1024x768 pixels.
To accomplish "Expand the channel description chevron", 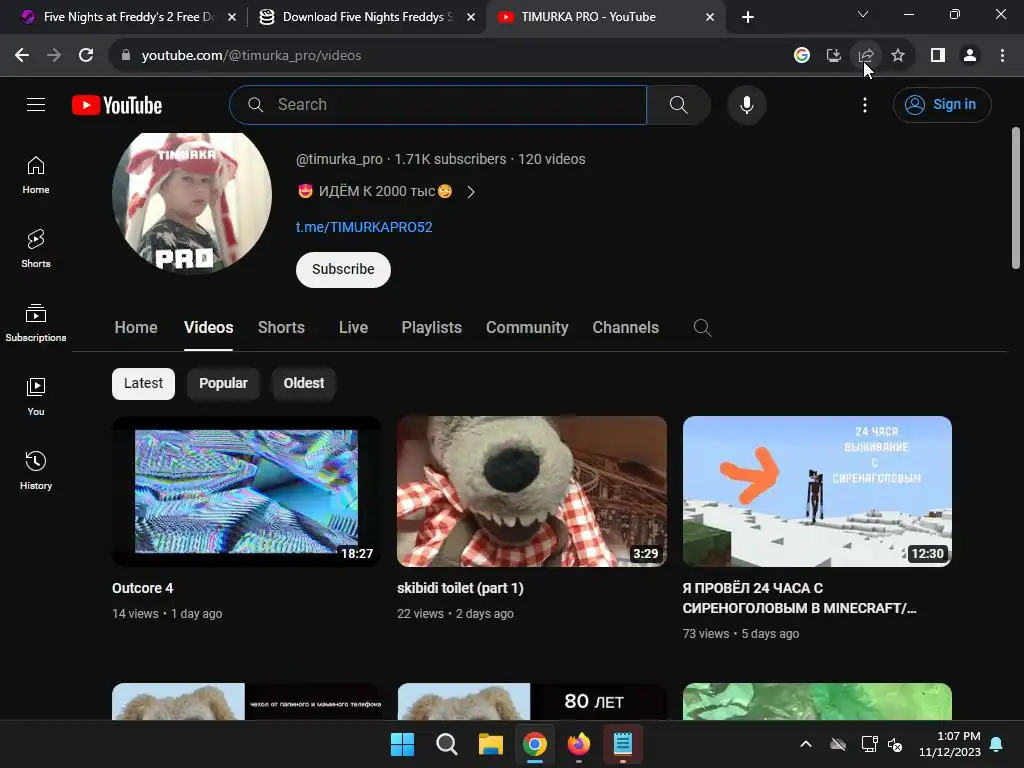I will click(x=471, y=191).
